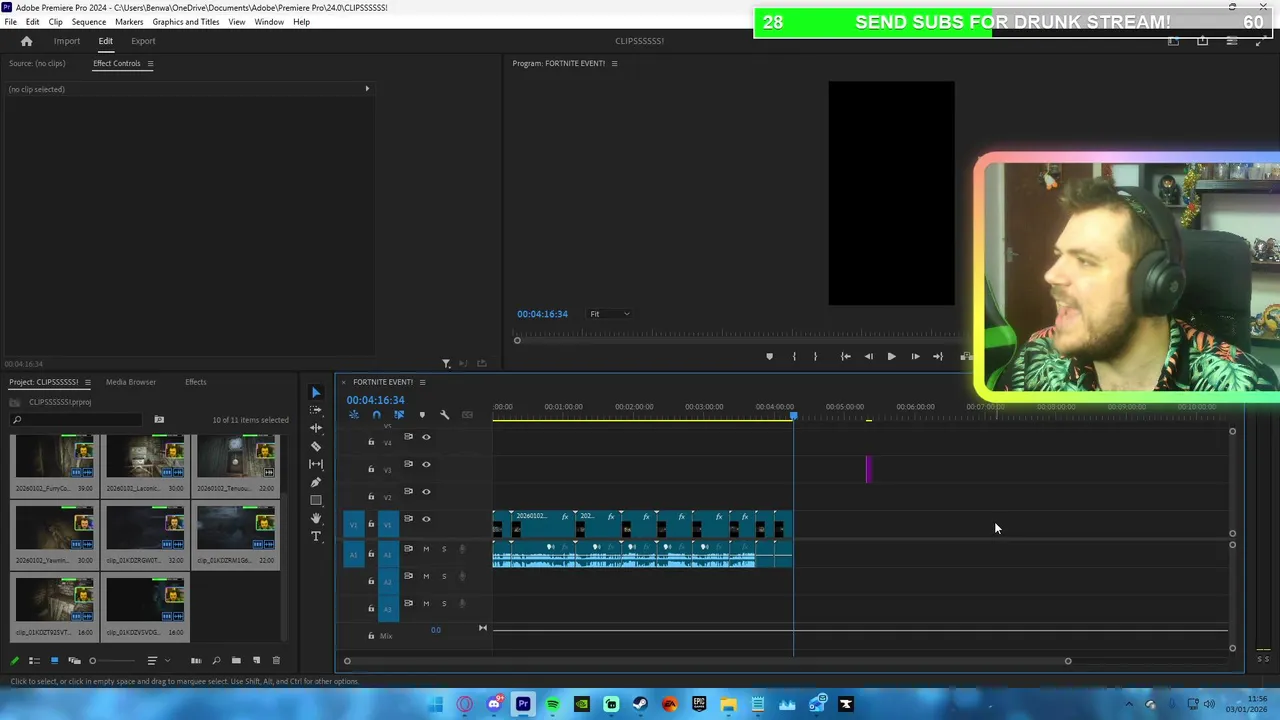The width and height of the screenshot is (1280, 720).
Task: Step forward one frame
Action: click(x=915, y=356)
